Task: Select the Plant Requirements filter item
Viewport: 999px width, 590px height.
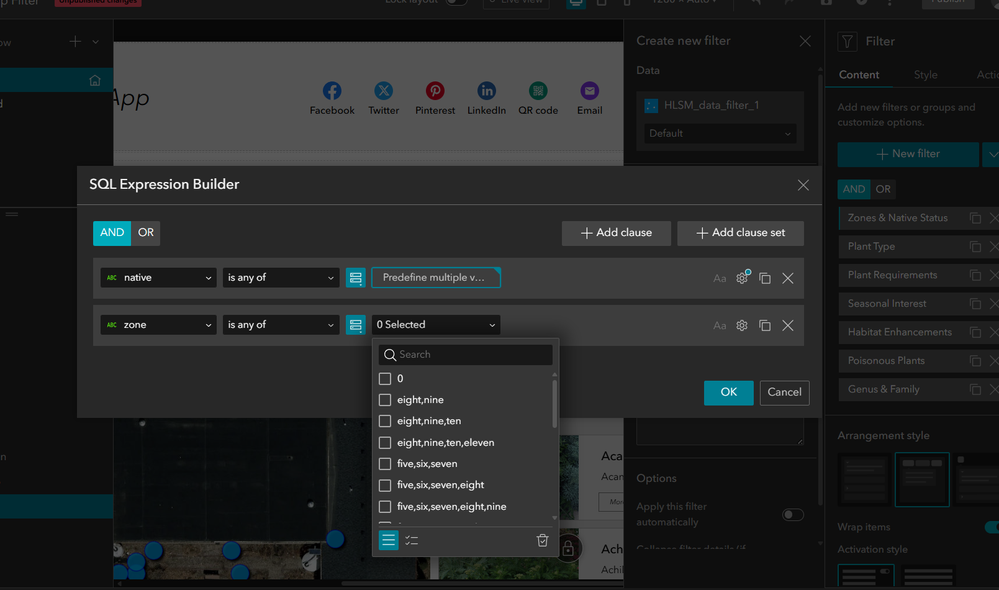Action: point(893,275)
